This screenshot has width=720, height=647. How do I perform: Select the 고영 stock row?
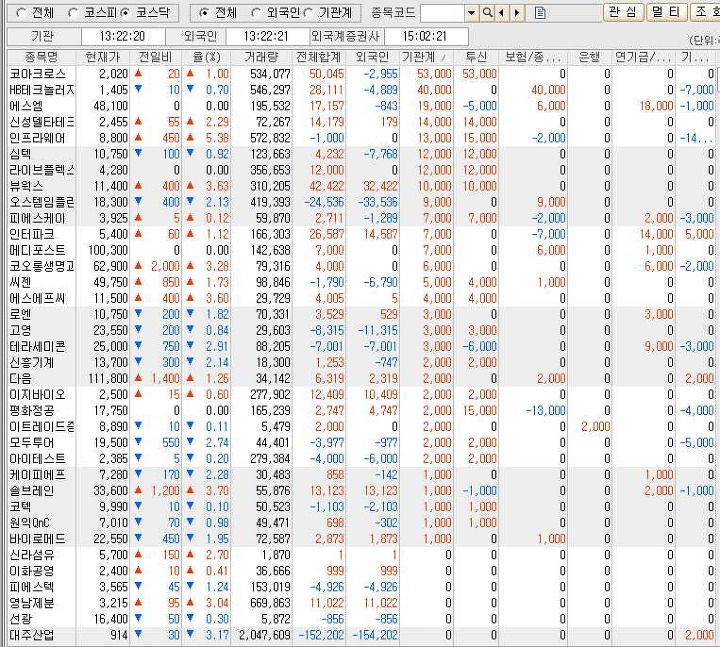coord(363,331)
